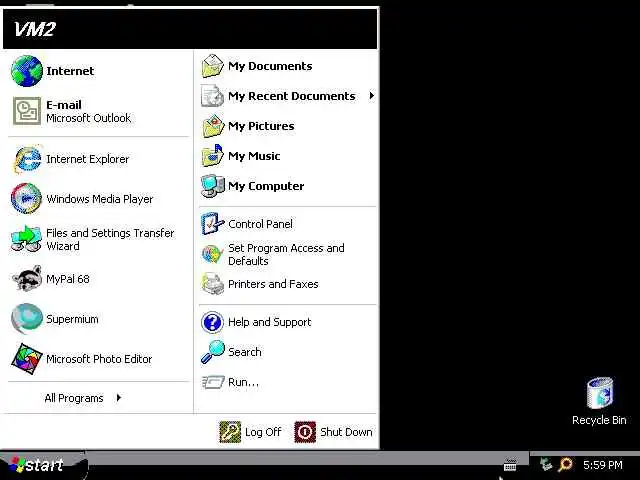Select the Recycle Bin desktop icon
The height and width of the screenshot is (480, 640).
point(600,393)
